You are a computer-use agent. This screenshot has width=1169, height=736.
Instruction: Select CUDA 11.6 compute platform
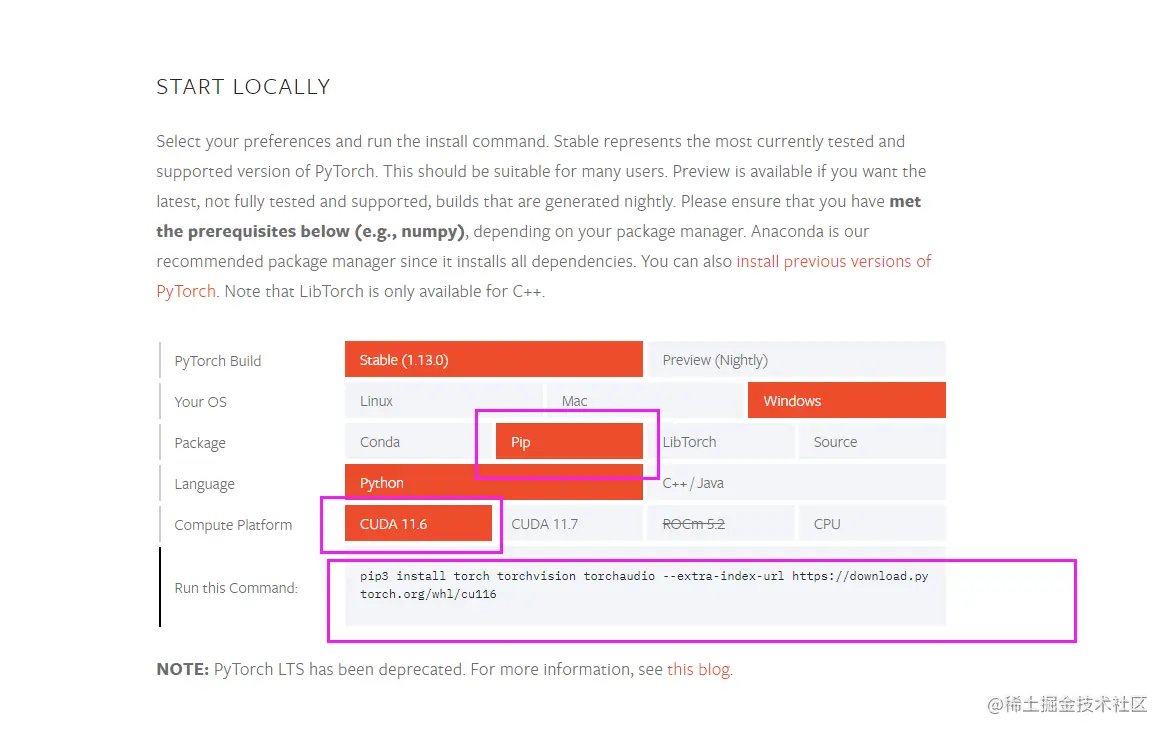coord(418,523)
